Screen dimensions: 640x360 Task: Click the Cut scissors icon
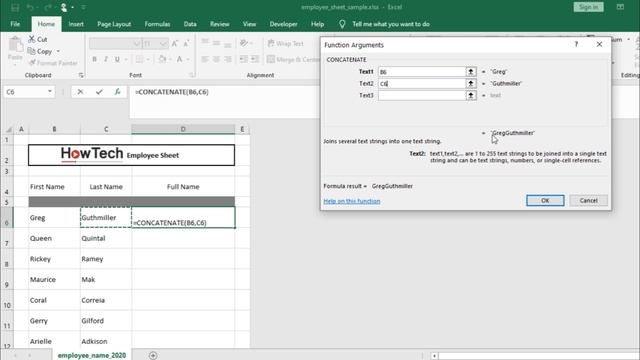pyautogui.click(x=32, y=39)
